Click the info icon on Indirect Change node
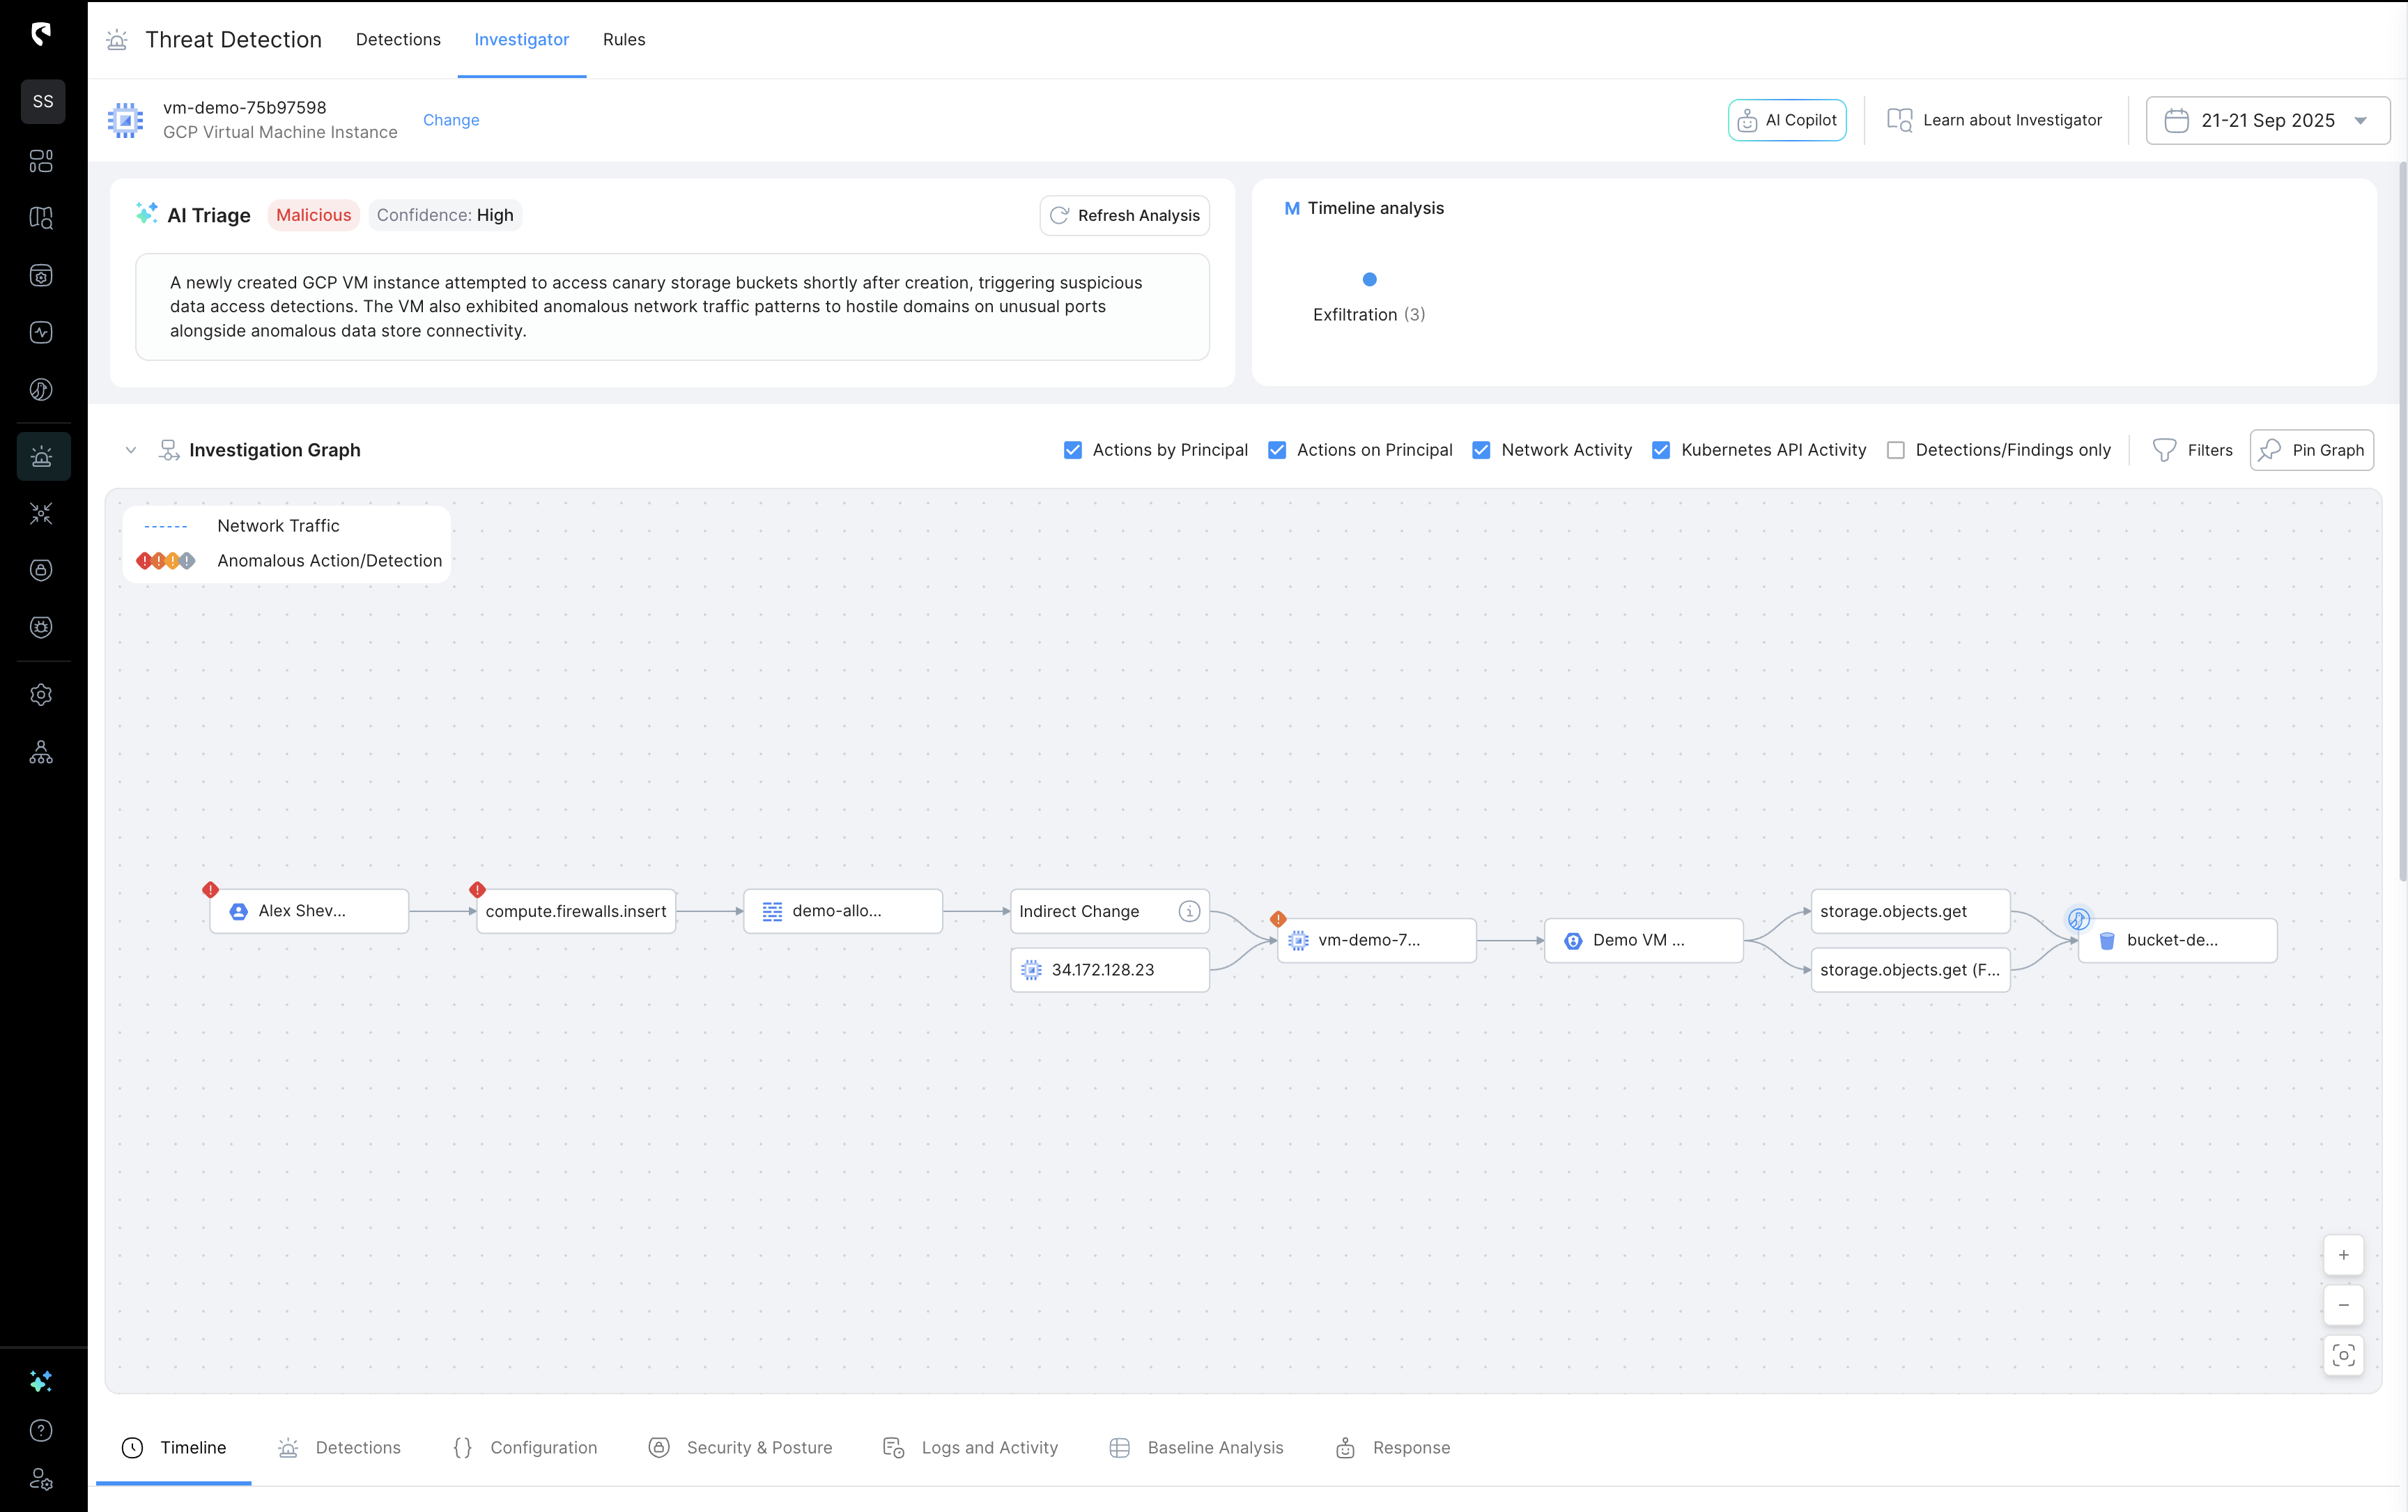Image resolution: width=2408 pixels, height=1512 pixels. 1189,911
